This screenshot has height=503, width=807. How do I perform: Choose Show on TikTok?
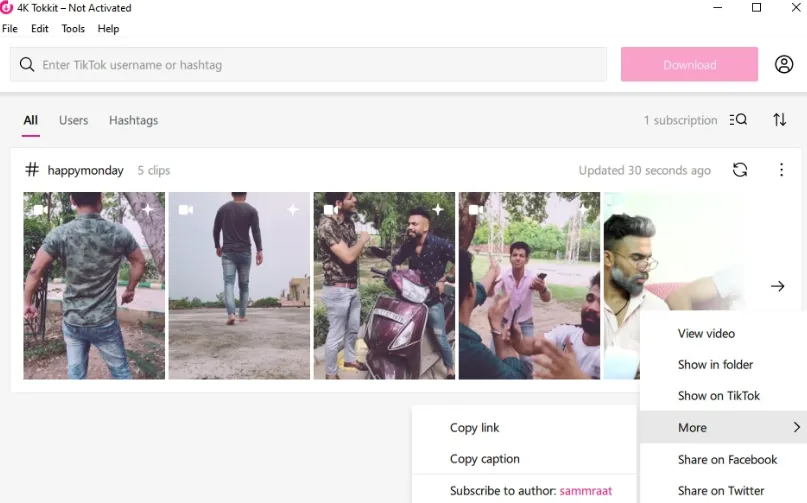tap(723, 396)
